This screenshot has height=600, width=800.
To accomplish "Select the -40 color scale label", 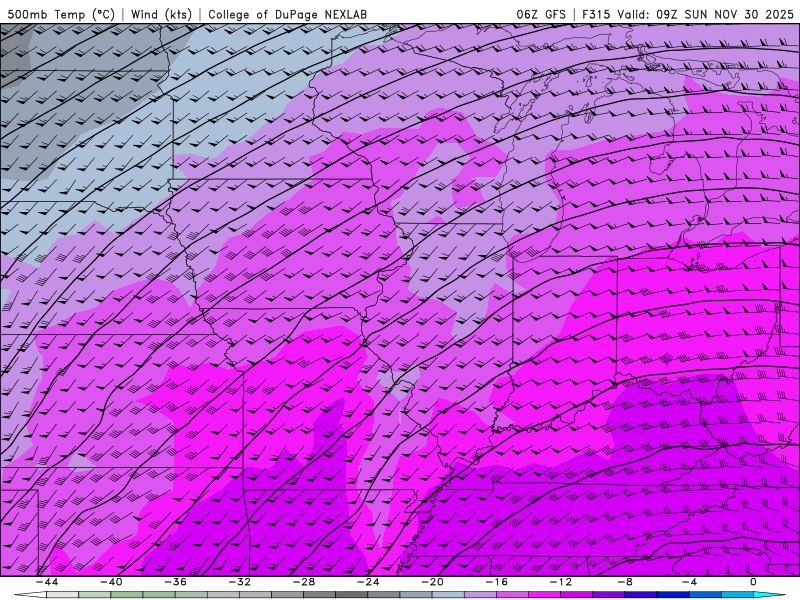I will click(111, 582).
